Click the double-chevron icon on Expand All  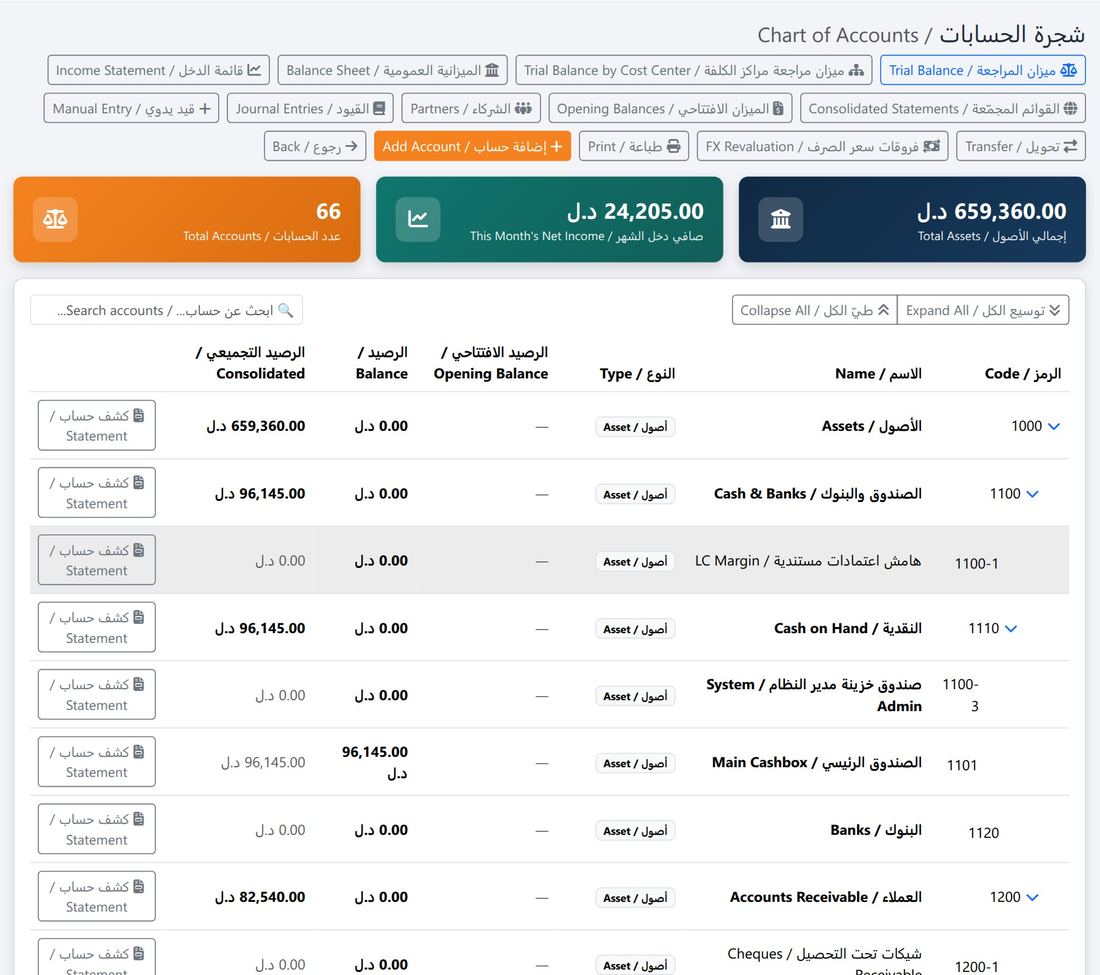point(1054,310)
